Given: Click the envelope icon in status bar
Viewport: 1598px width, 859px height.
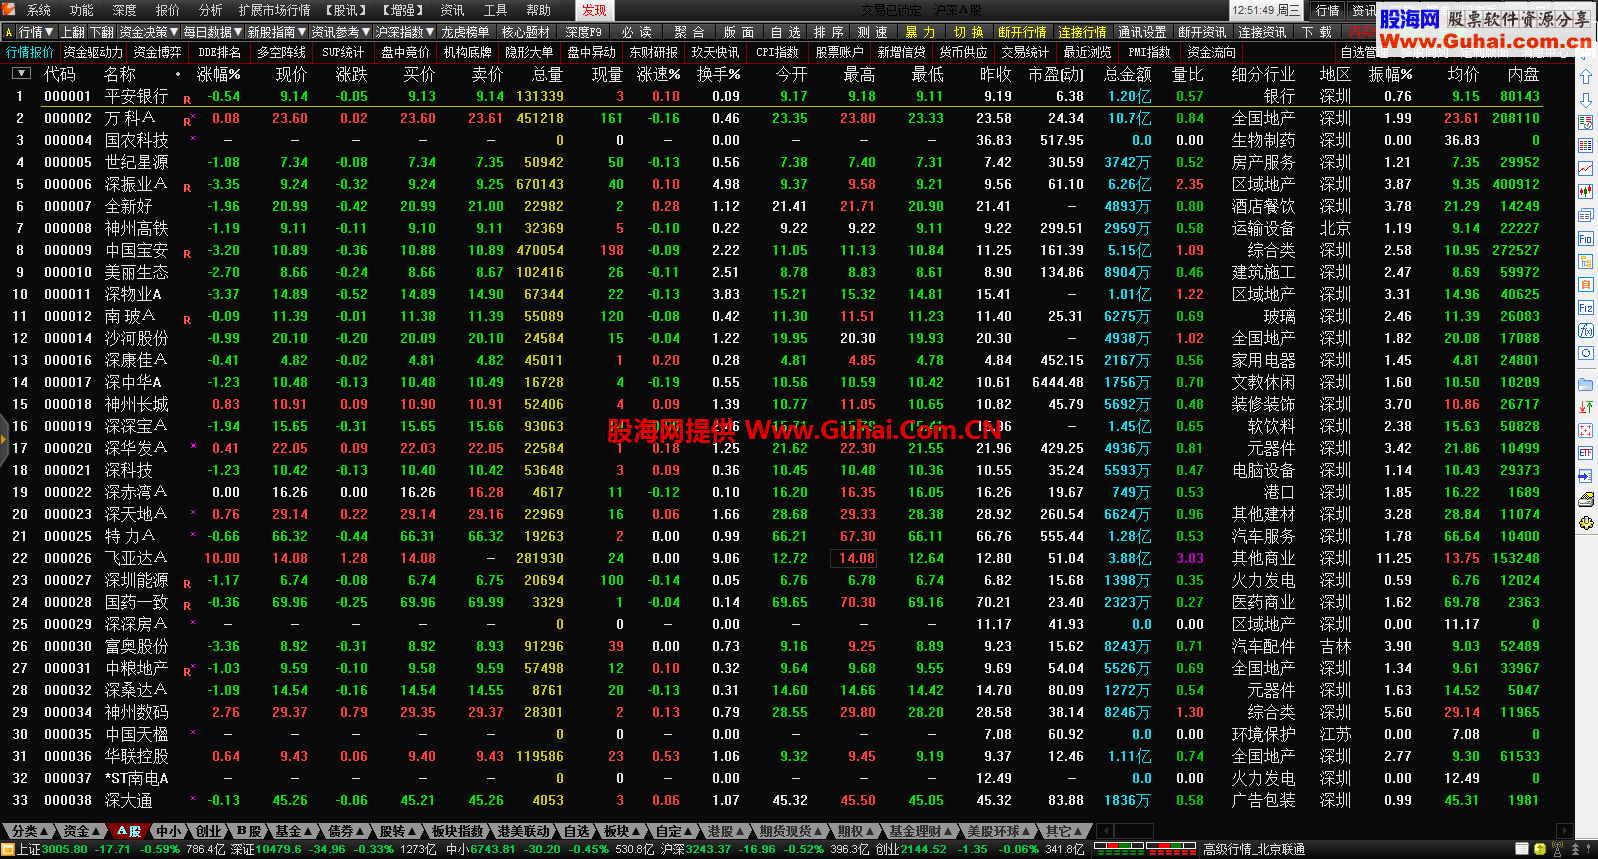Looking at the screenshot, I should (1521, 849).
